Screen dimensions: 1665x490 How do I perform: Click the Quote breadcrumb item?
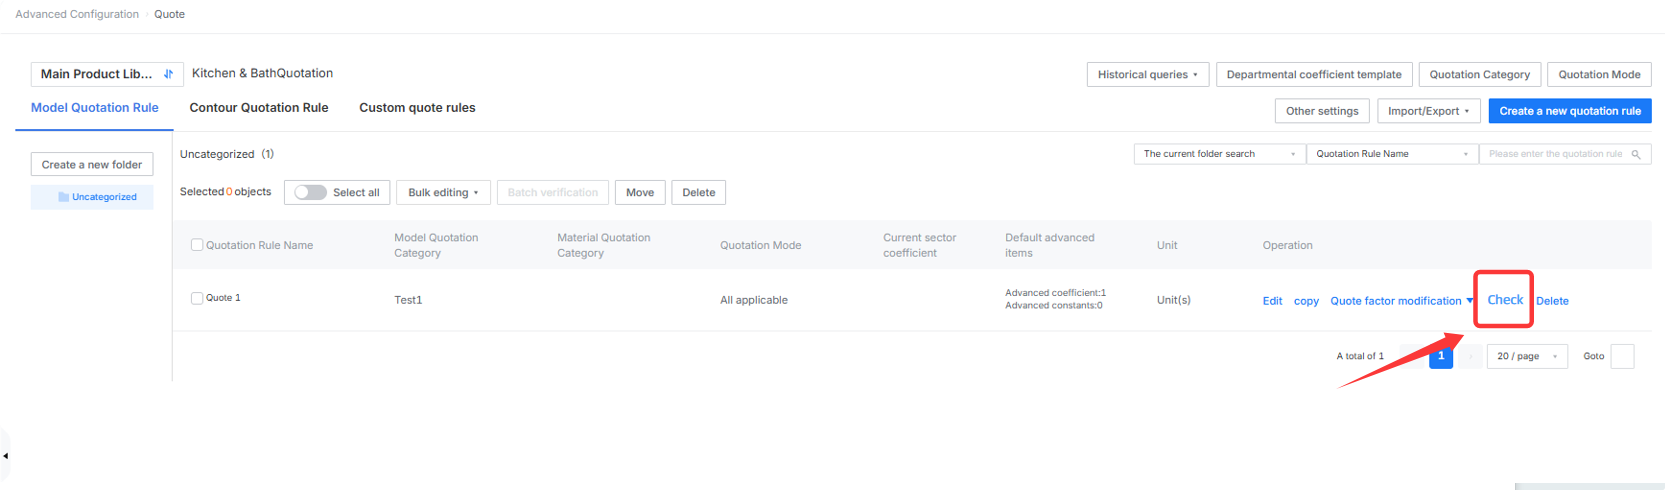pyautogui.click(x=169, y=14)
